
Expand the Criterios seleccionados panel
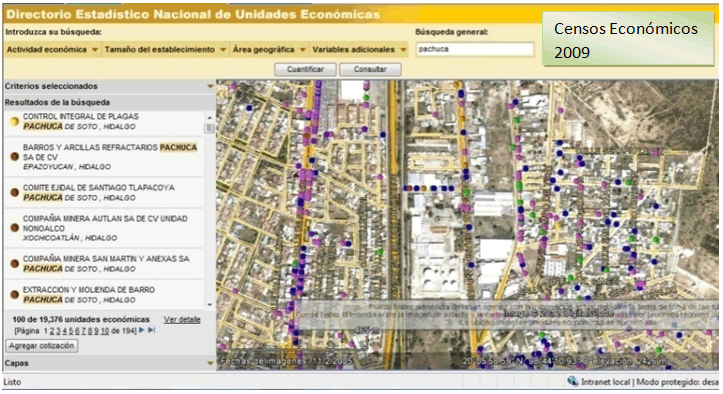click(210, 86)
